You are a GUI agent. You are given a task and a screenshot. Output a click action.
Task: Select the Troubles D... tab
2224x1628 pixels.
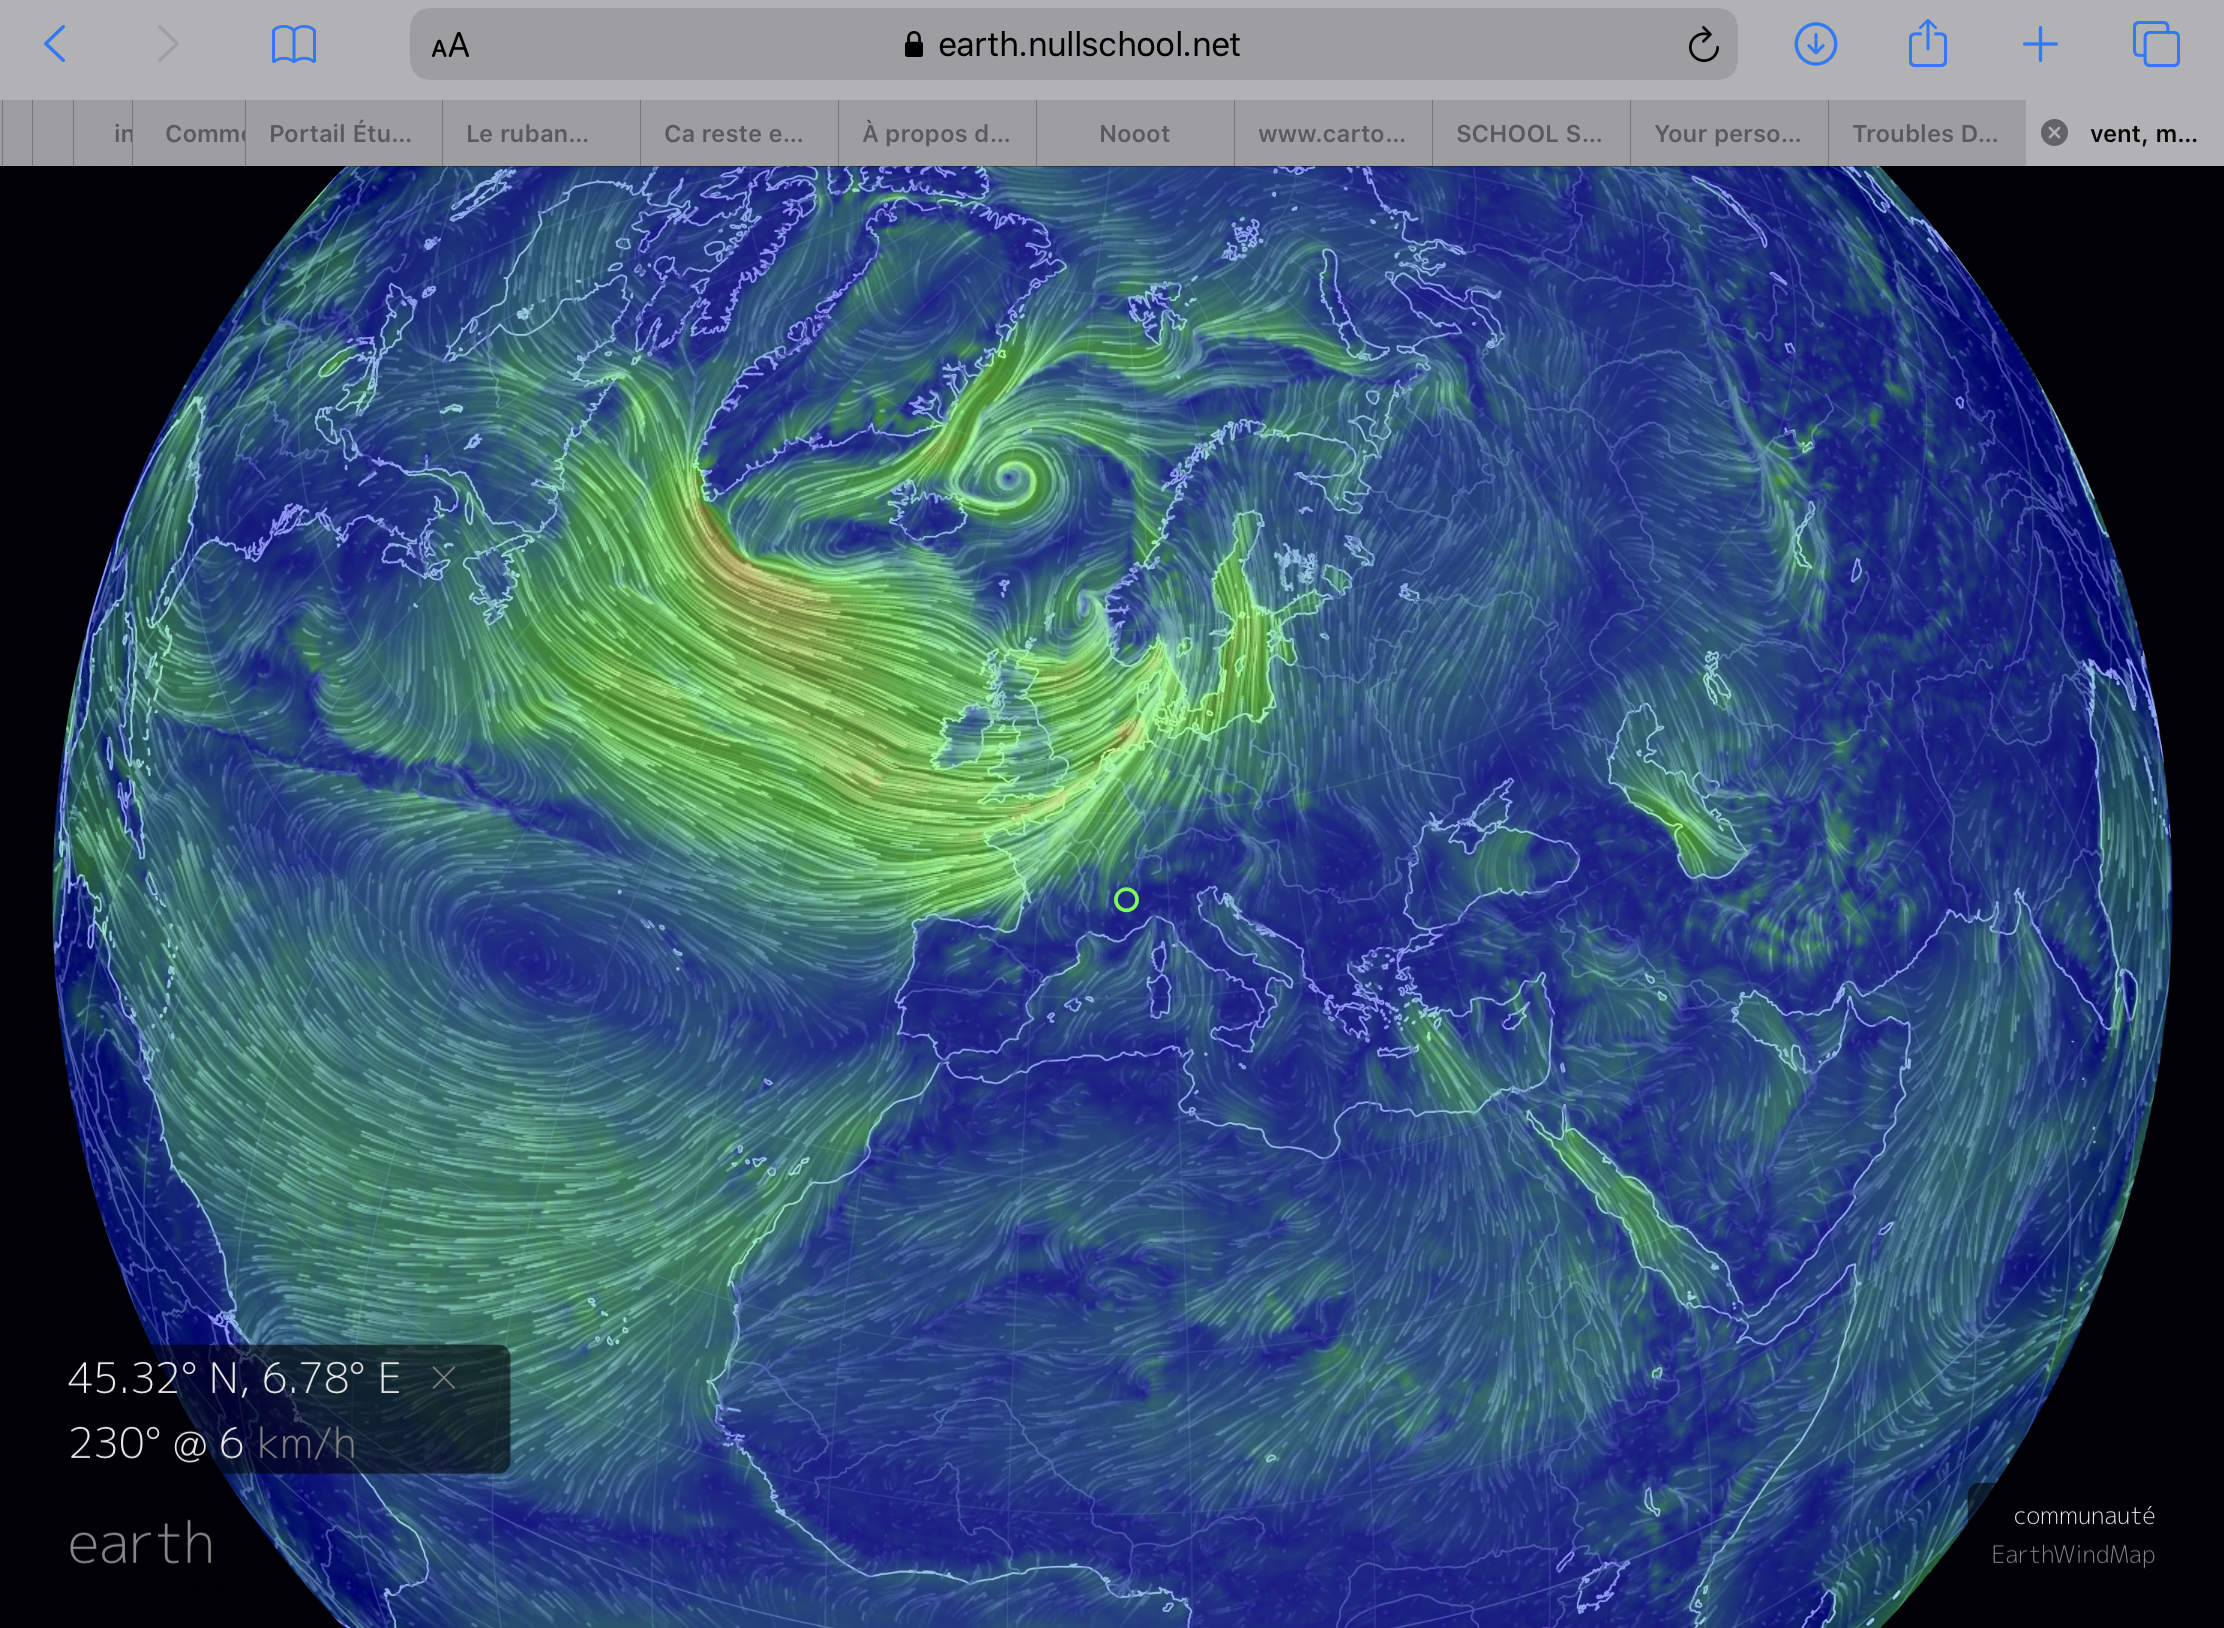tap(1924, 134)
